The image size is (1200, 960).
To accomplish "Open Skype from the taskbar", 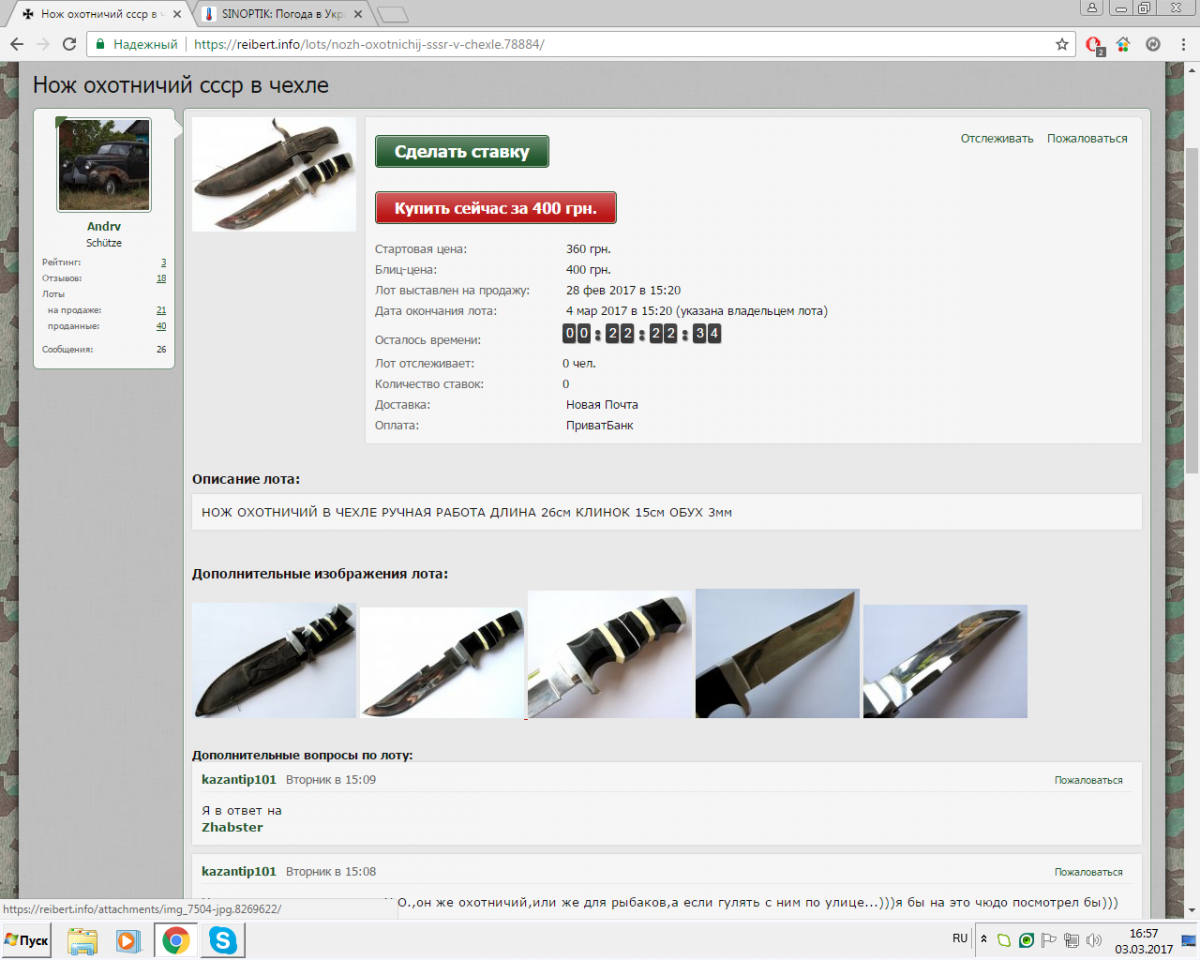I will 223,941.
